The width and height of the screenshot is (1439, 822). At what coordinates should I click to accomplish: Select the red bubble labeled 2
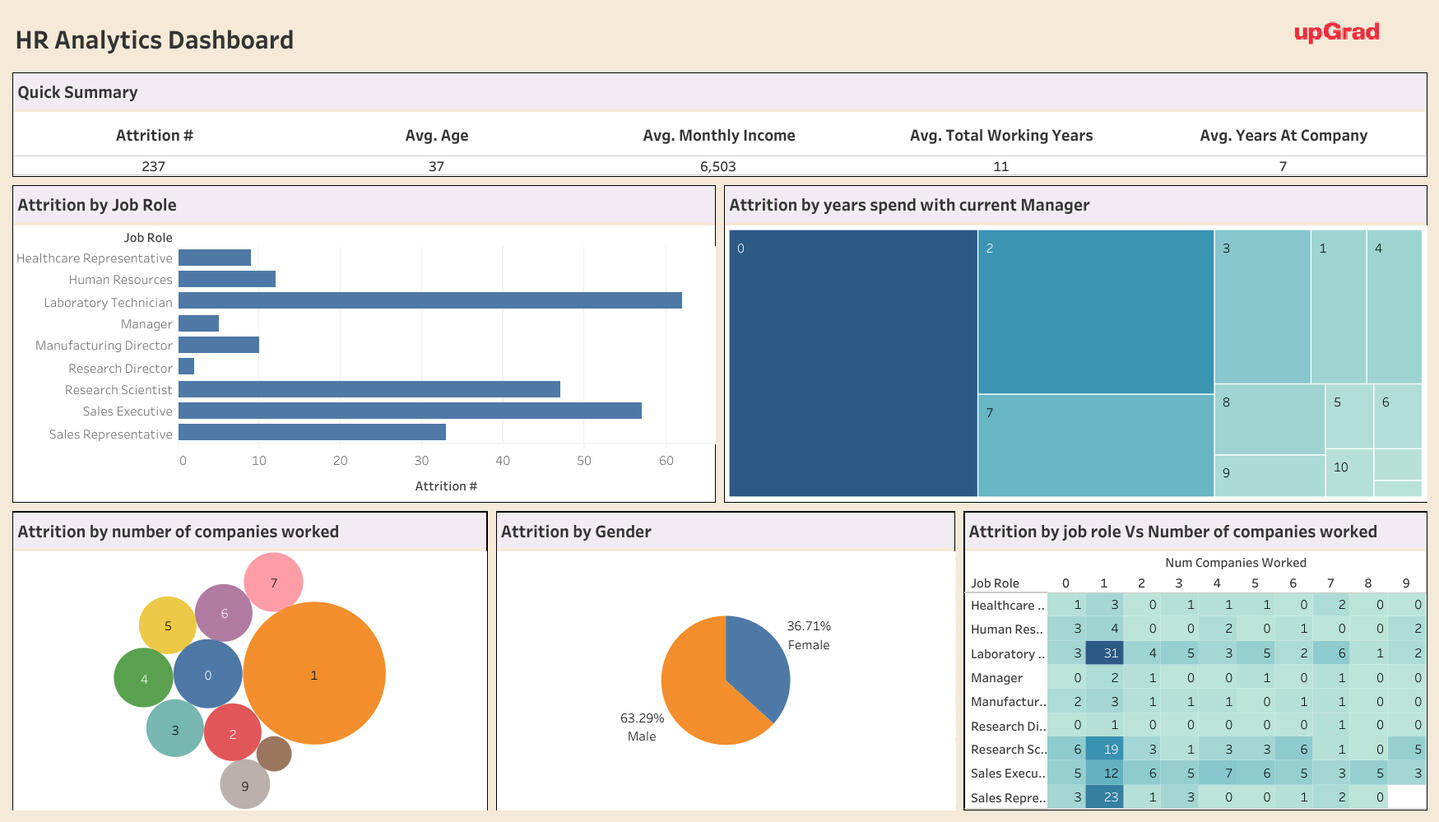(x=233, y=733)
